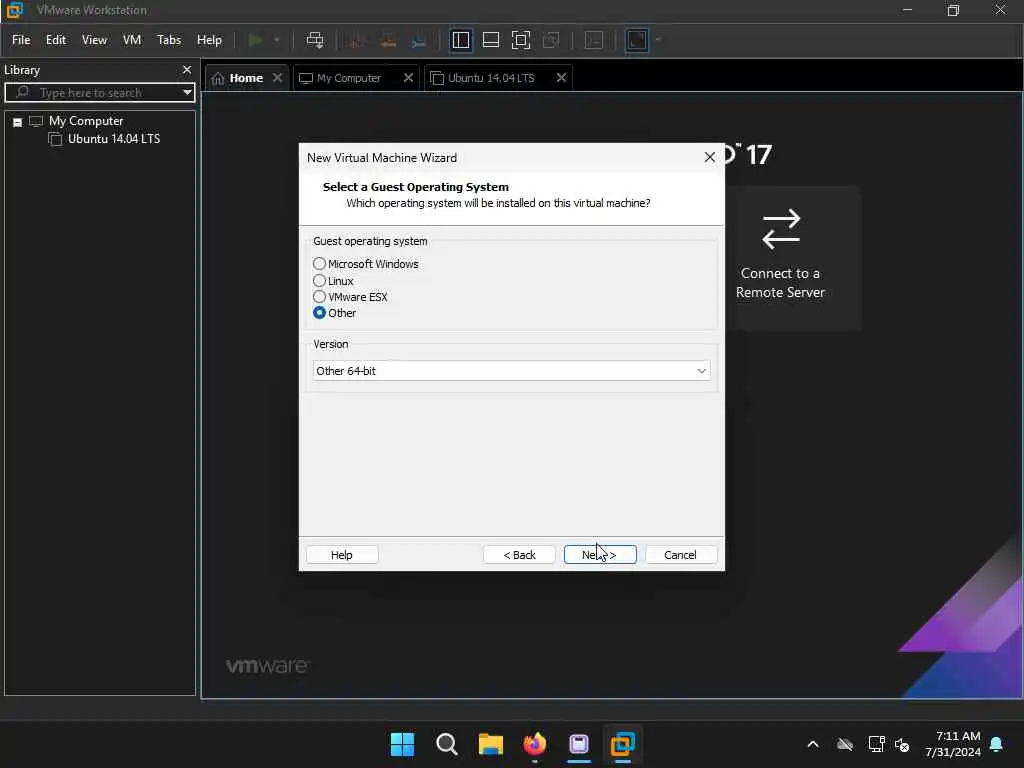
Task: Open the notifications bell icon
Action: pos(997,744)
